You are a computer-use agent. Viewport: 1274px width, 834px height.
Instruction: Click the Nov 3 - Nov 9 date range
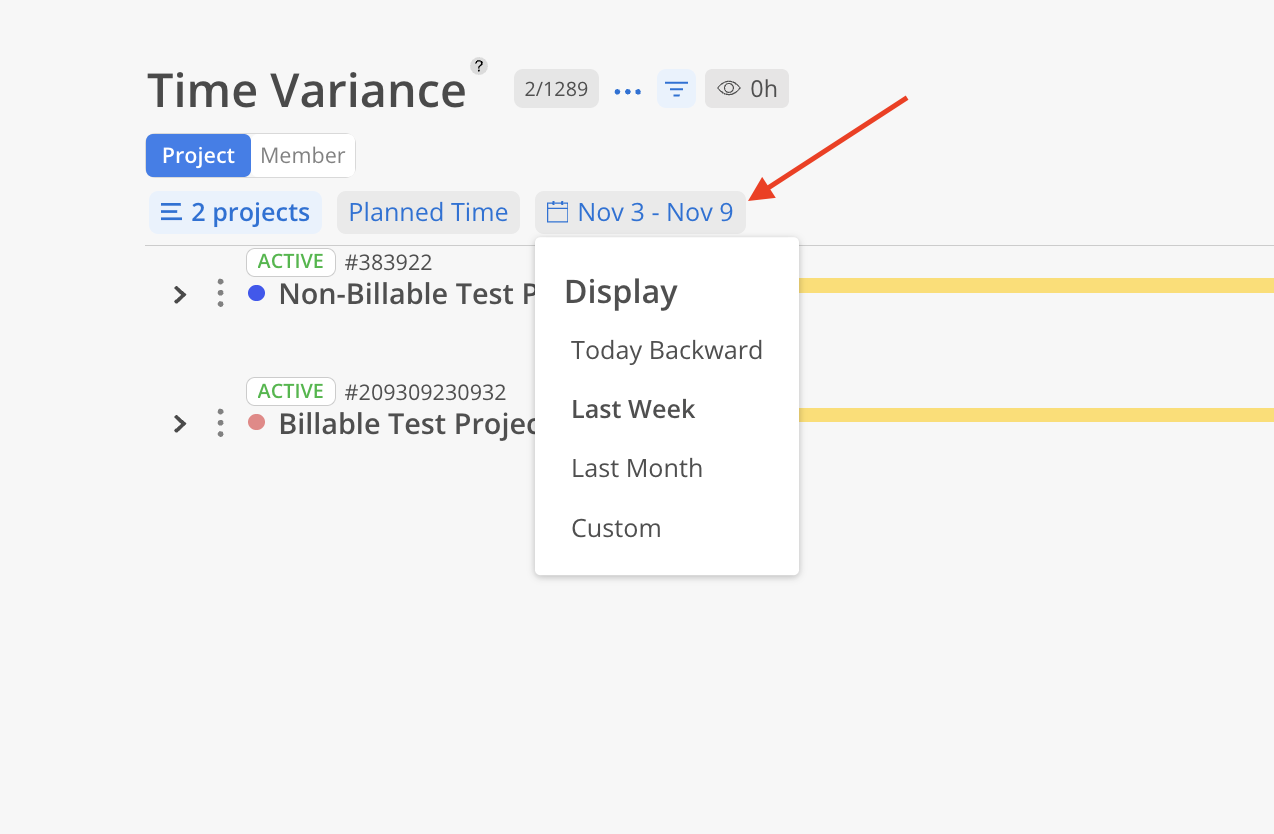pyautogui.click(x=640, y=213)
